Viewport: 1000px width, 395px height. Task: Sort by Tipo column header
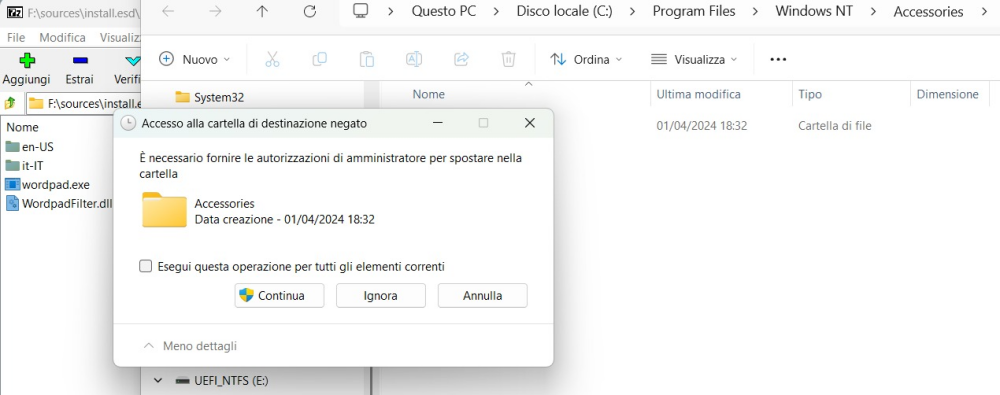tap(810, 94)
